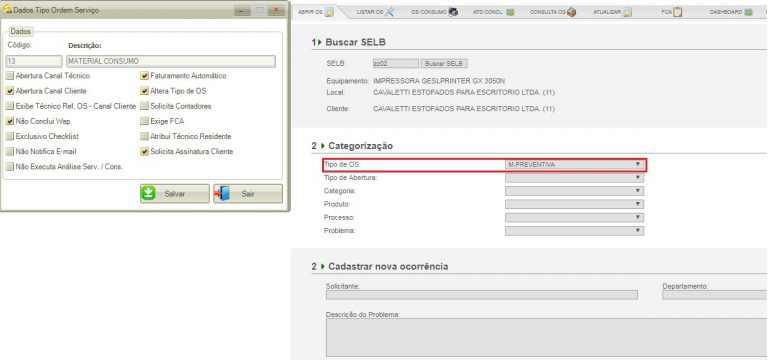Open the Categoria dropdown list
The height and width of the screenshot is (360, 768).
[x=574, y=191]
